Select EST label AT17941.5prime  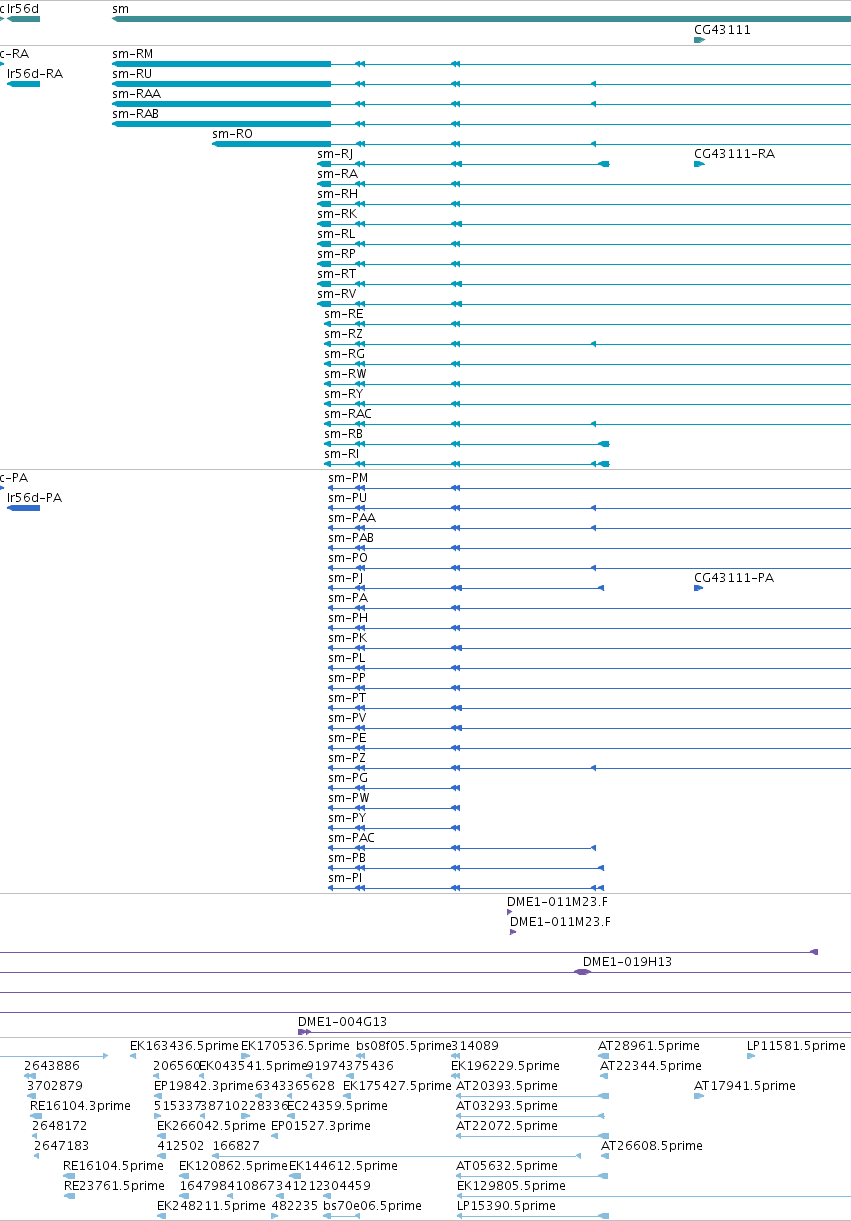pyautogui.click(x=745, y=1086)
